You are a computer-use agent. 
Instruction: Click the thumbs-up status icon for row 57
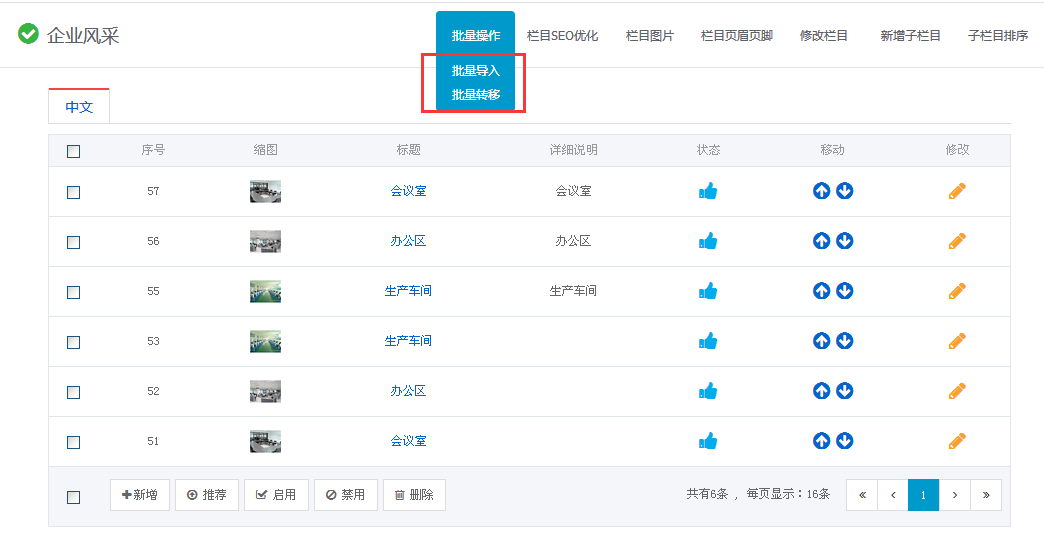click(708, 191)
